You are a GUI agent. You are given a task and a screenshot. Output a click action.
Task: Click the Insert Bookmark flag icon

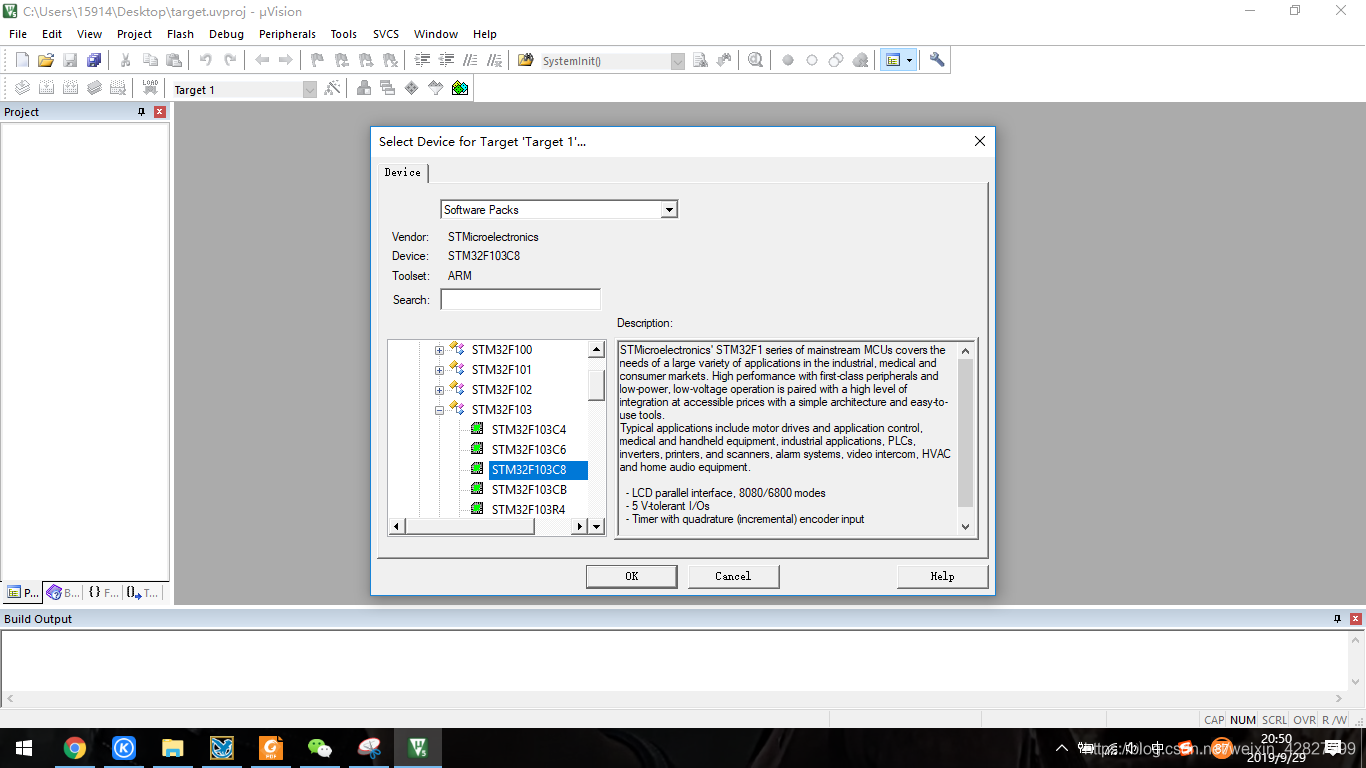318,60
